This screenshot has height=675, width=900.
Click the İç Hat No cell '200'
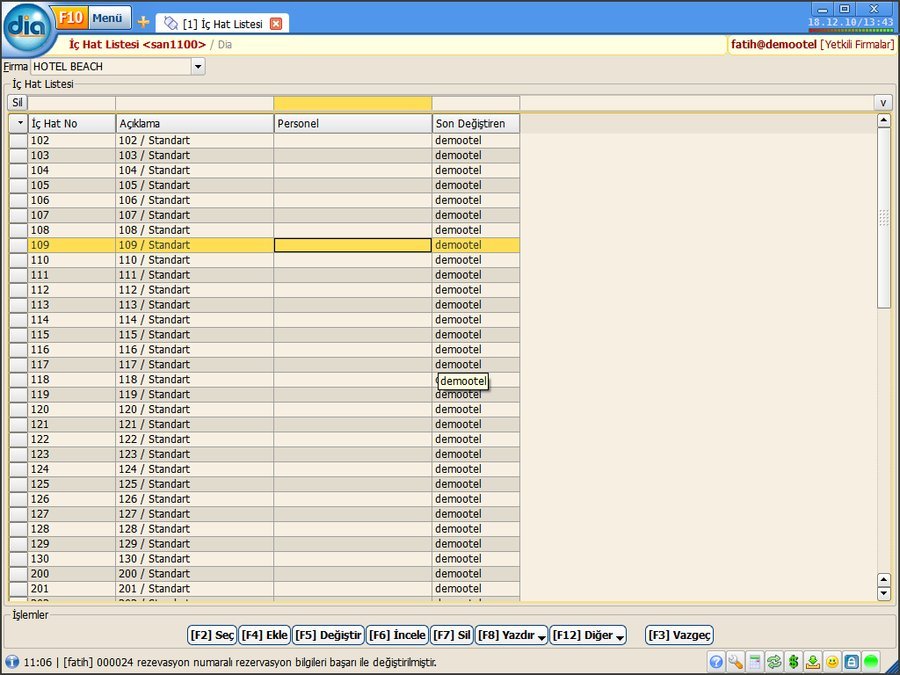pyautogui.click(x=72, y=573)
